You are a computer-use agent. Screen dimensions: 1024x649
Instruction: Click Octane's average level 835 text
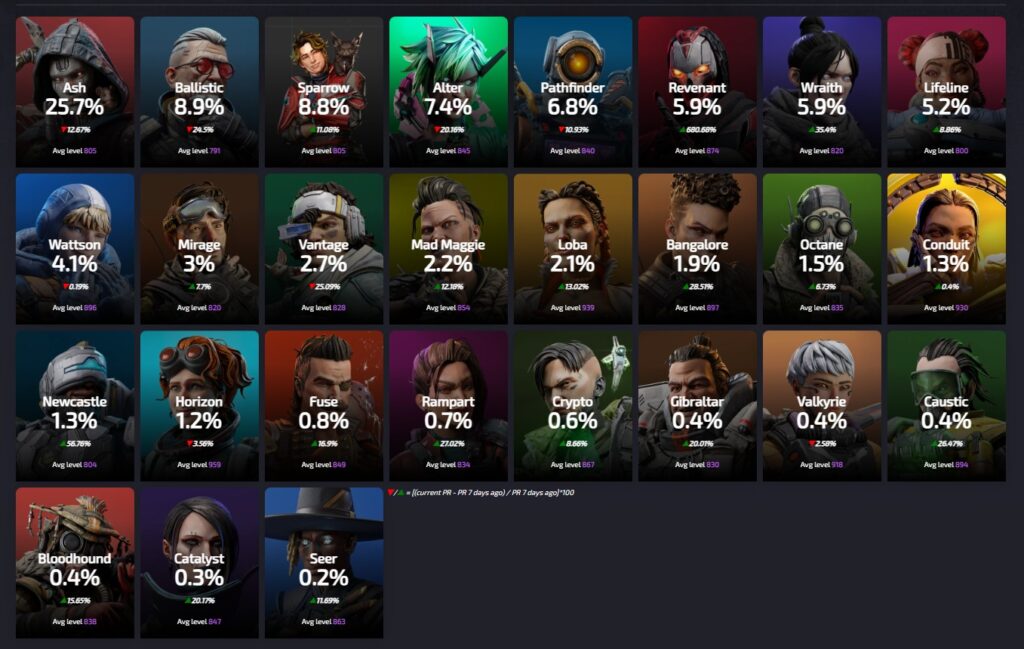[x=822, y=308]
